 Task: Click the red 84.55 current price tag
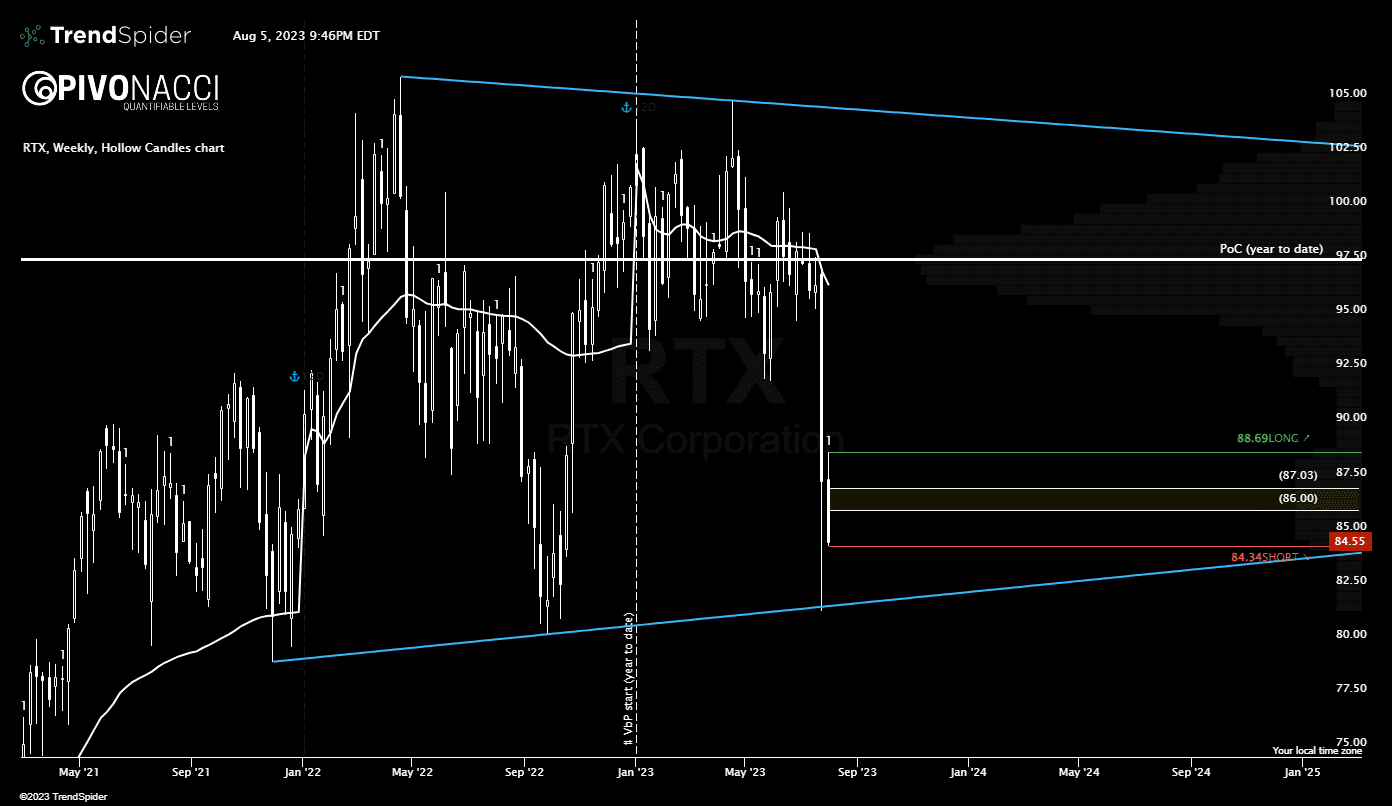point(1349,542)
